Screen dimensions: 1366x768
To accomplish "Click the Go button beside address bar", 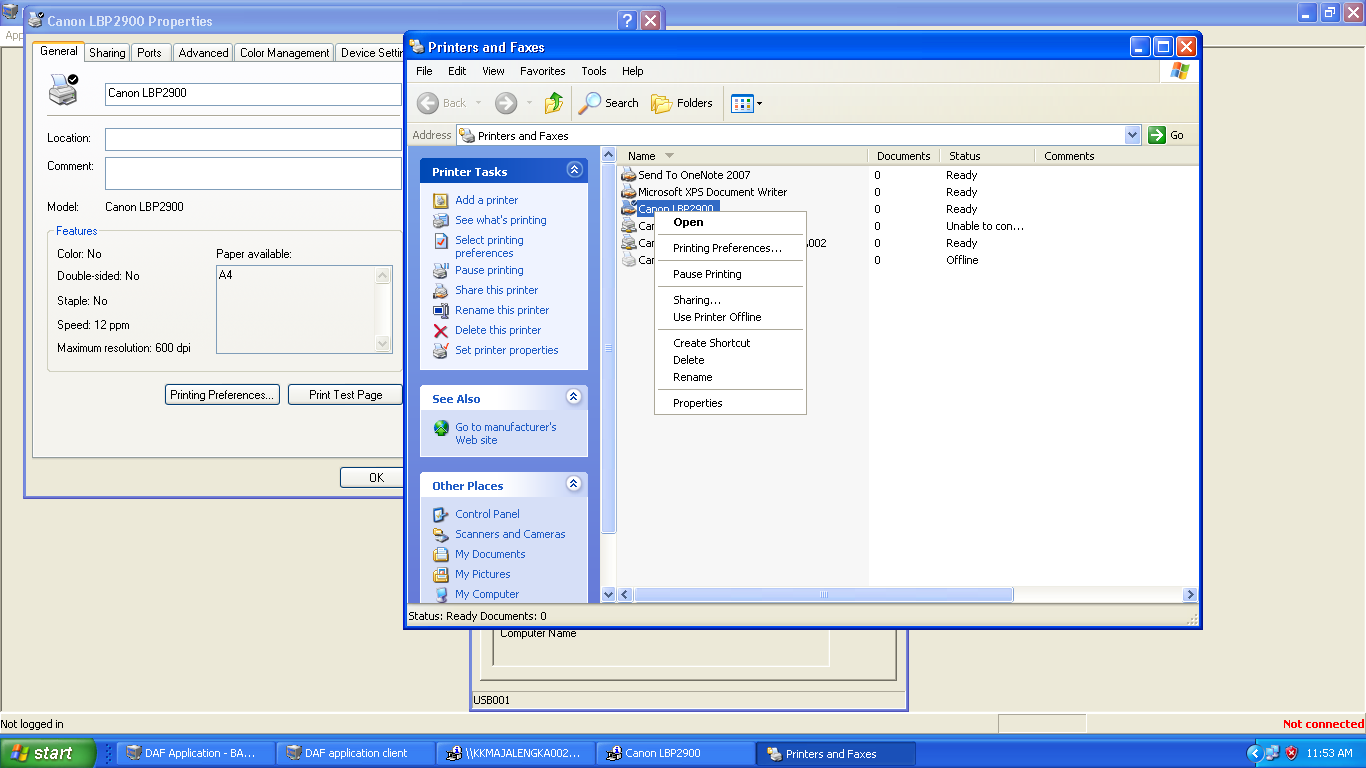I will (1168, 135).
